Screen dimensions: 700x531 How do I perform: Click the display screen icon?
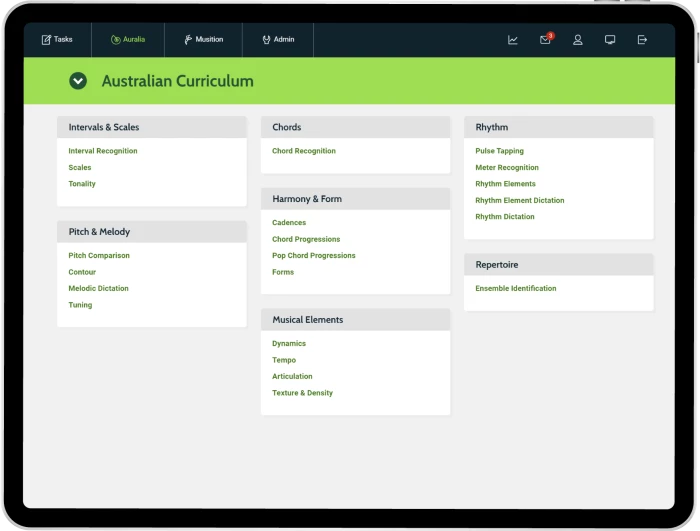point(610,40)
